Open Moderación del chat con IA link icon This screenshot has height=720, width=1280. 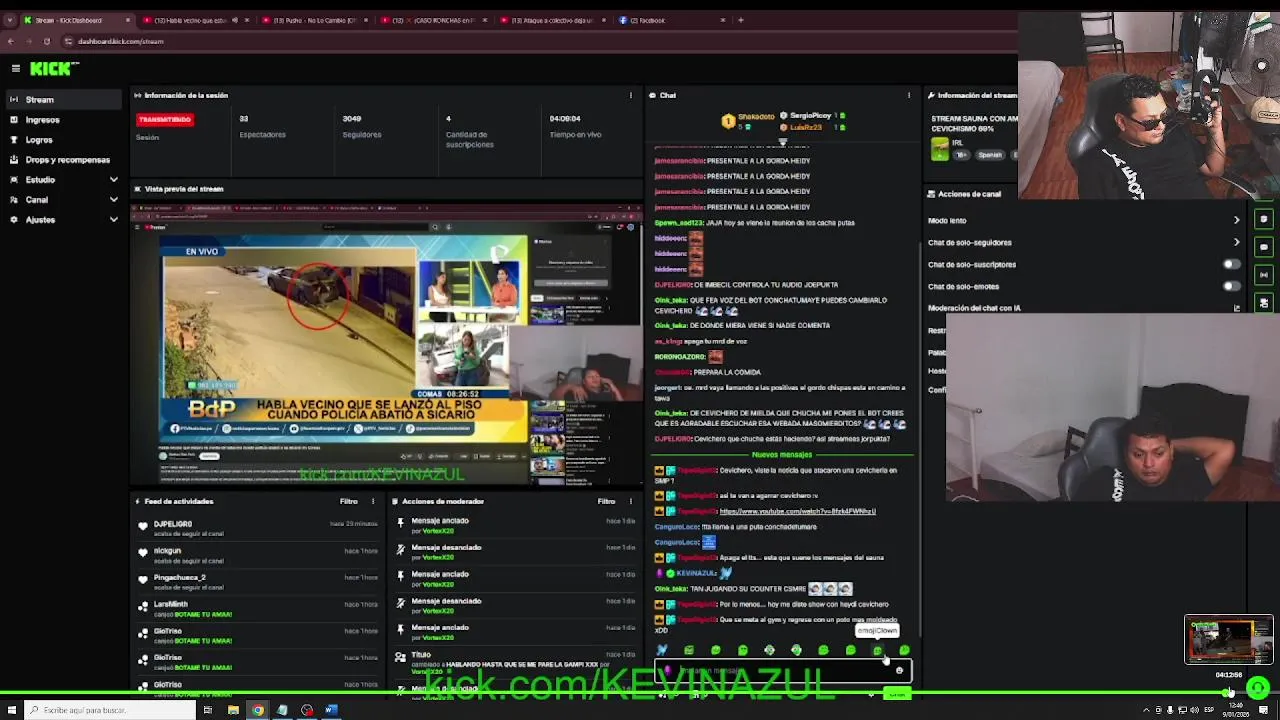pyautogui.click(x=1236, y=308)
